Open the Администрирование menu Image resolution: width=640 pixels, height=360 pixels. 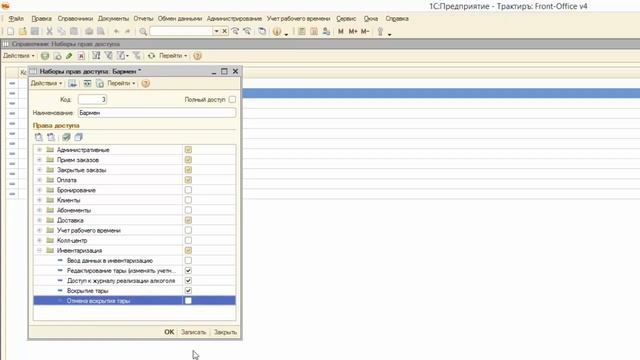click(x=234, y=19)
